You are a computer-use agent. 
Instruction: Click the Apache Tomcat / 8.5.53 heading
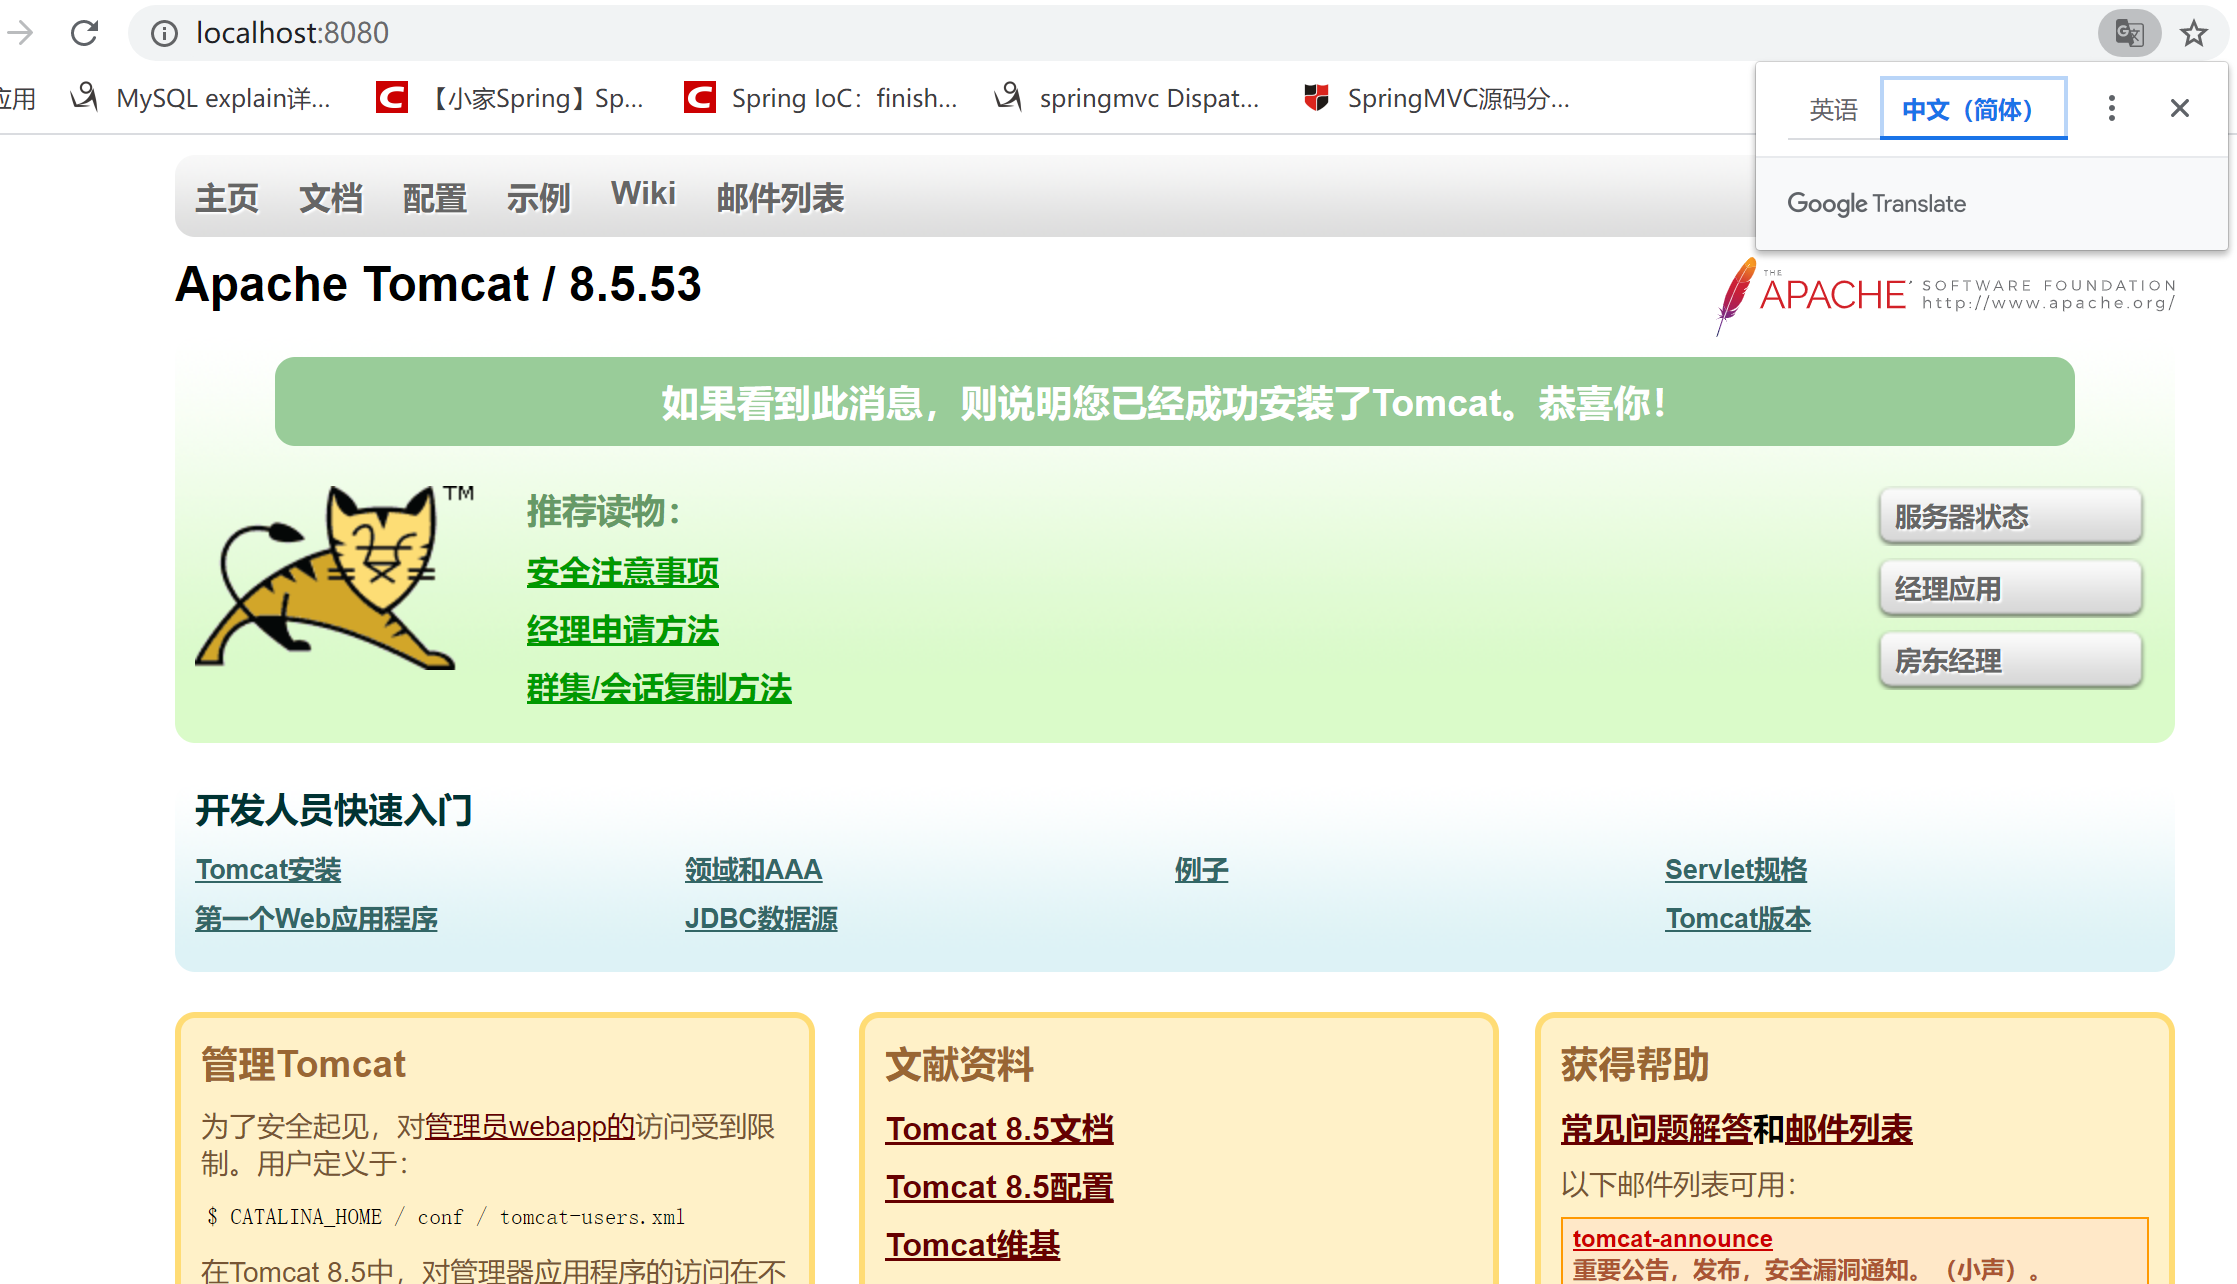438,284
